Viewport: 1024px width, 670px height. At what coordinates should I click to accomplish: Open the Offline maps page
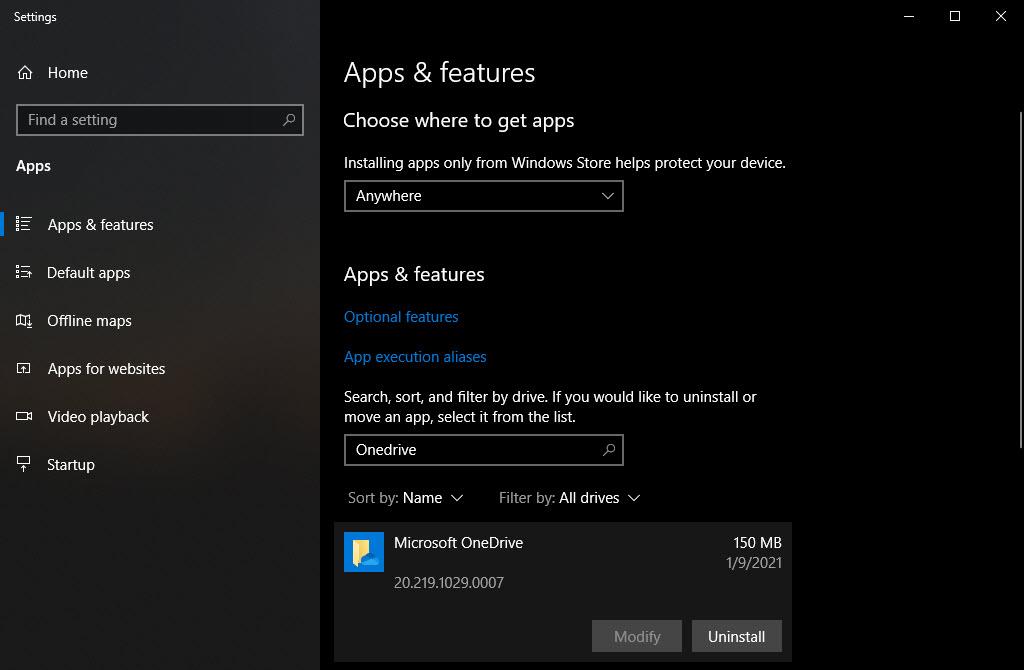(x=89, y=321)
